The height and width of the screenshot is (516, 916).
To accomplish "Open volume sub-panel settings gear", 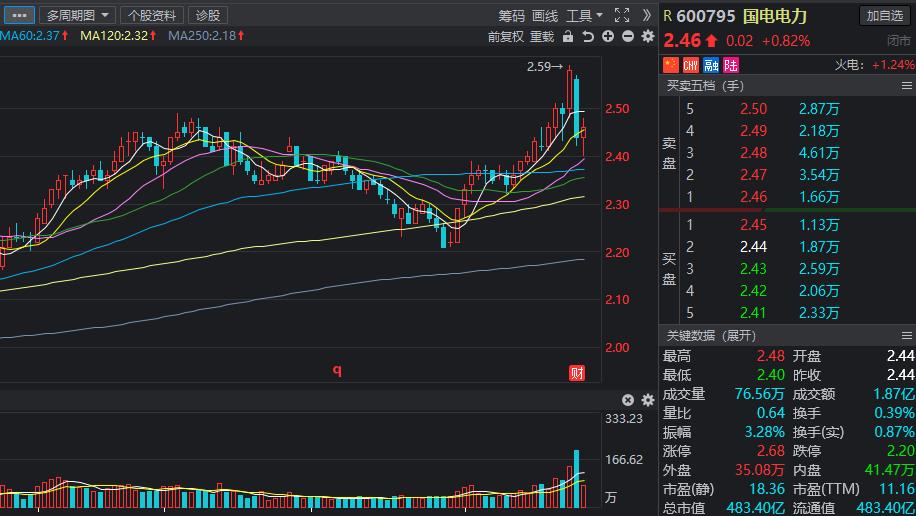I will pos(648,400).
